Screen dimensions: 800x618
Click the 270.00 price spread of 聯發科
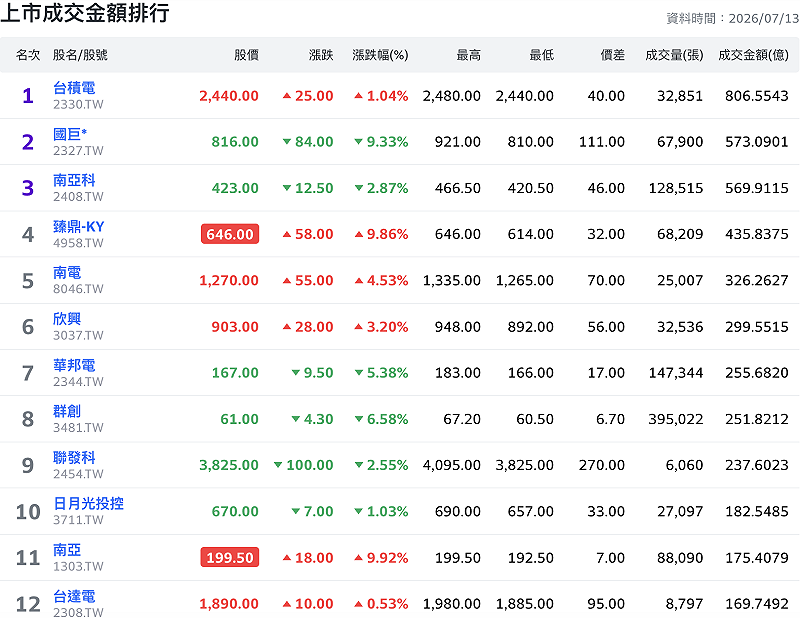pos(602,465)
